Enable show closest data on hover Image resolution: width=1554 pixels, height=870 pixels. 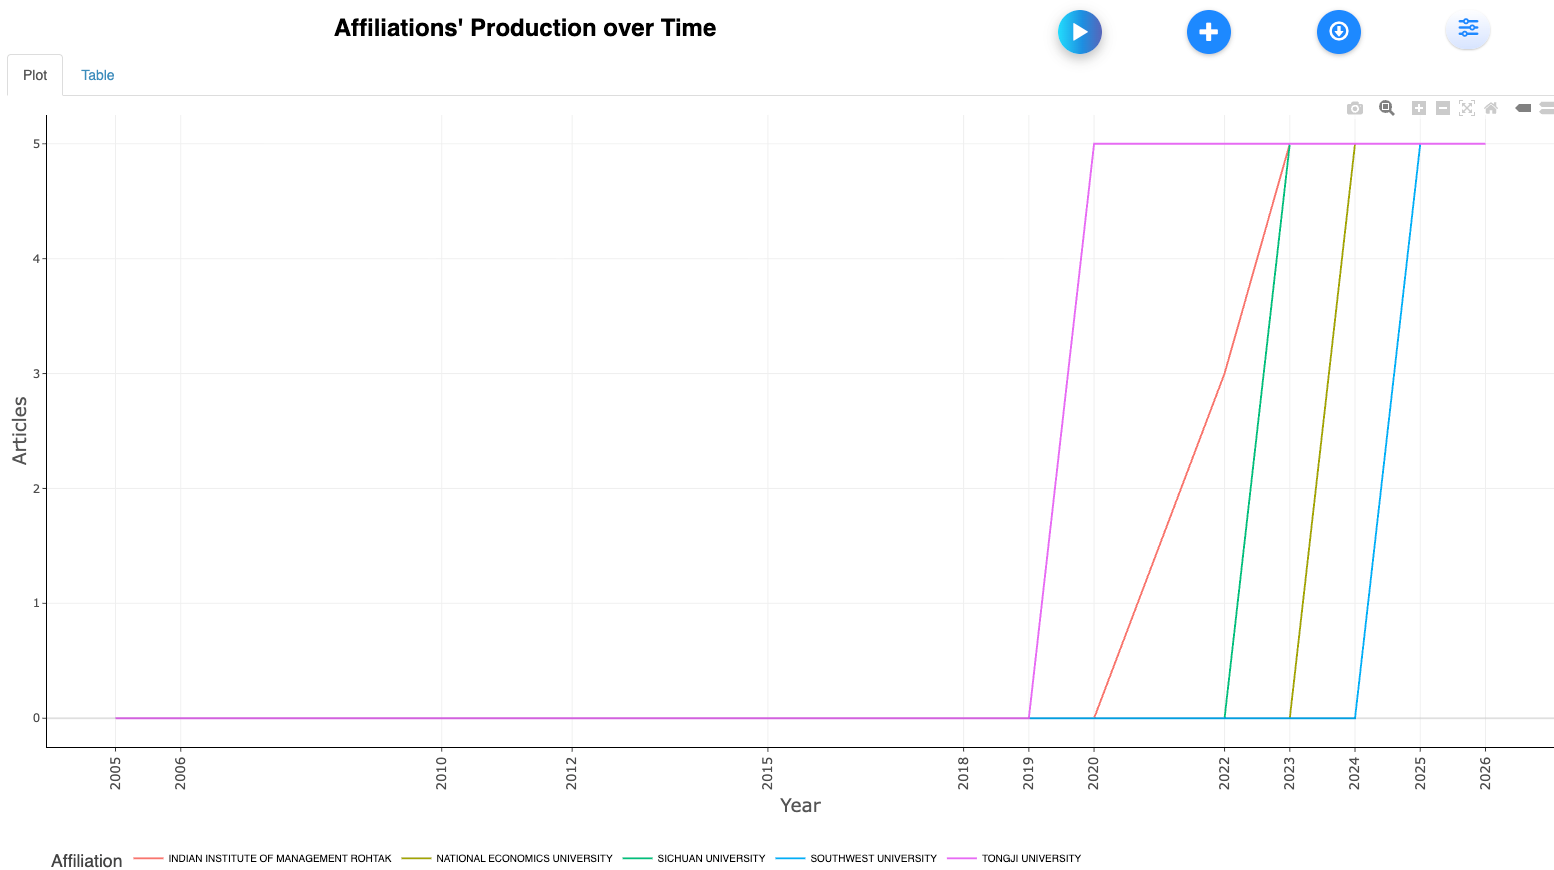tap(1523, 108)
